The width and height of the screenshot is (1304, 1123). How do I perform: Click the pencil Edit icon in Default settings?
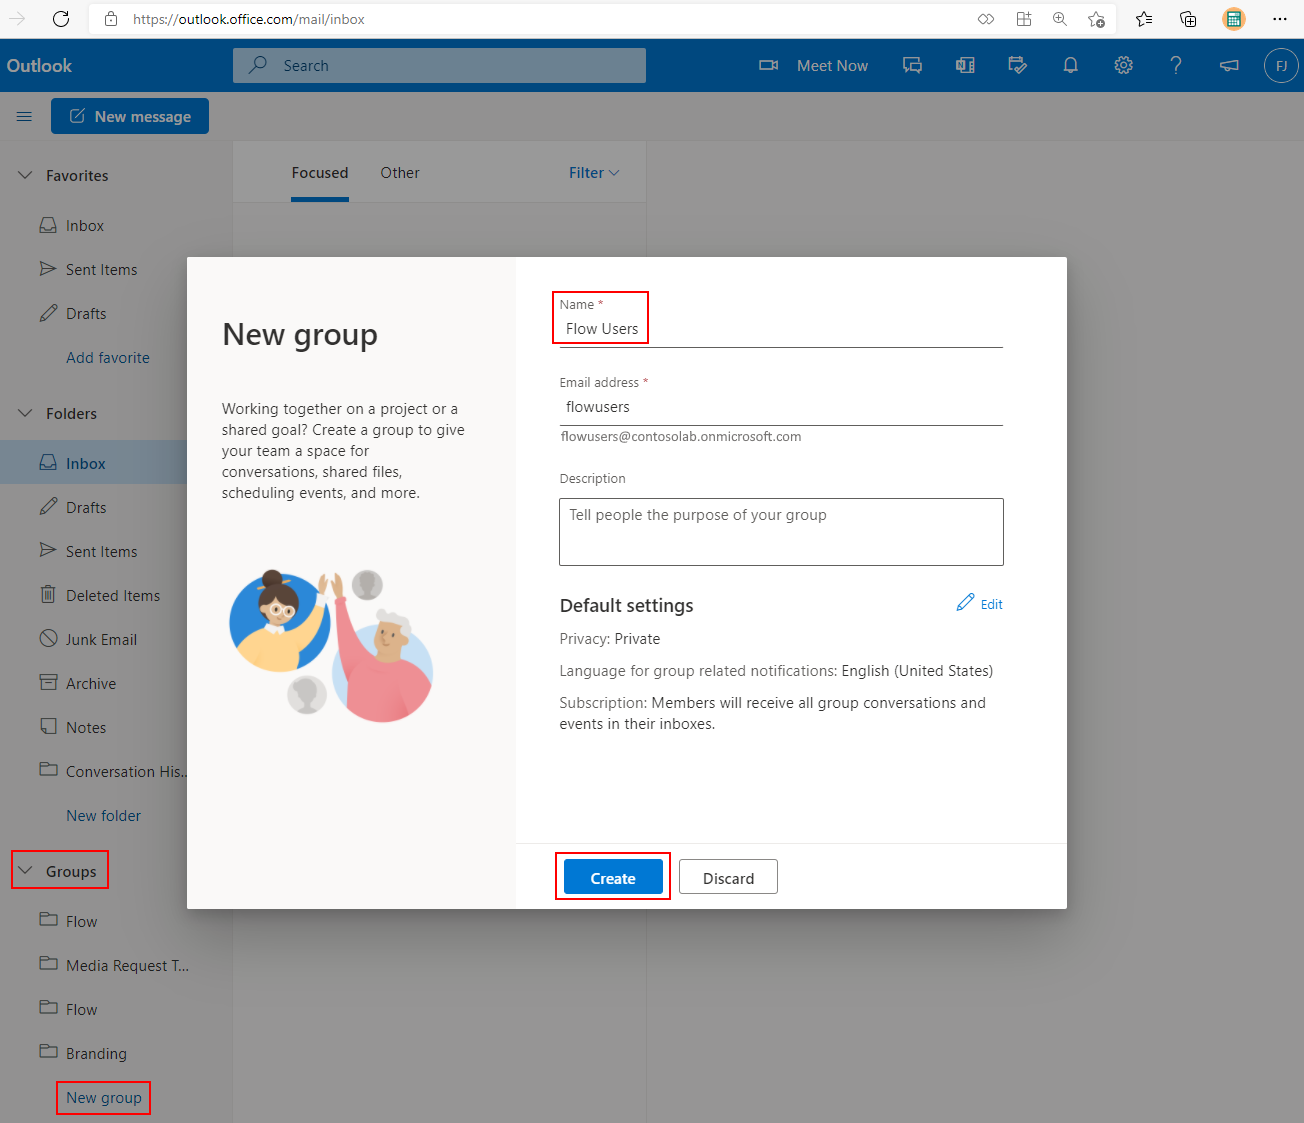965,602
